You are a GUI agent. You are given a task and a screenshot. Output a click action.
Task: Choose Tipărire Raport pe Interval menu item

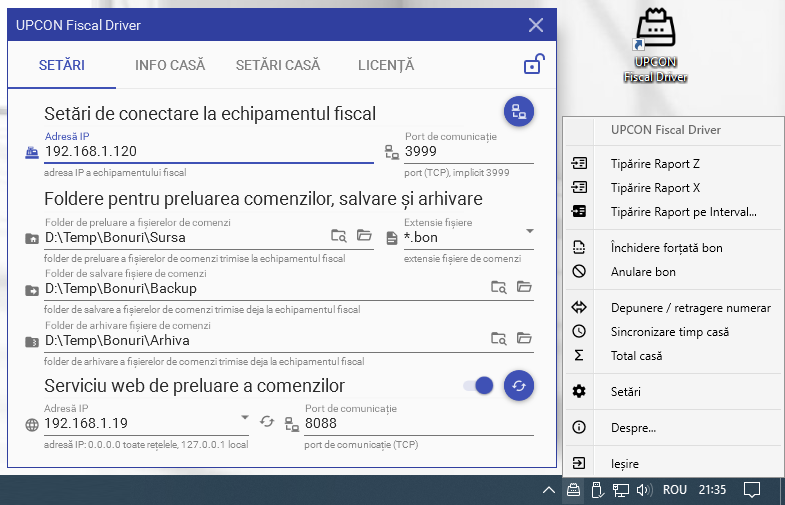(x=674, y=212)
